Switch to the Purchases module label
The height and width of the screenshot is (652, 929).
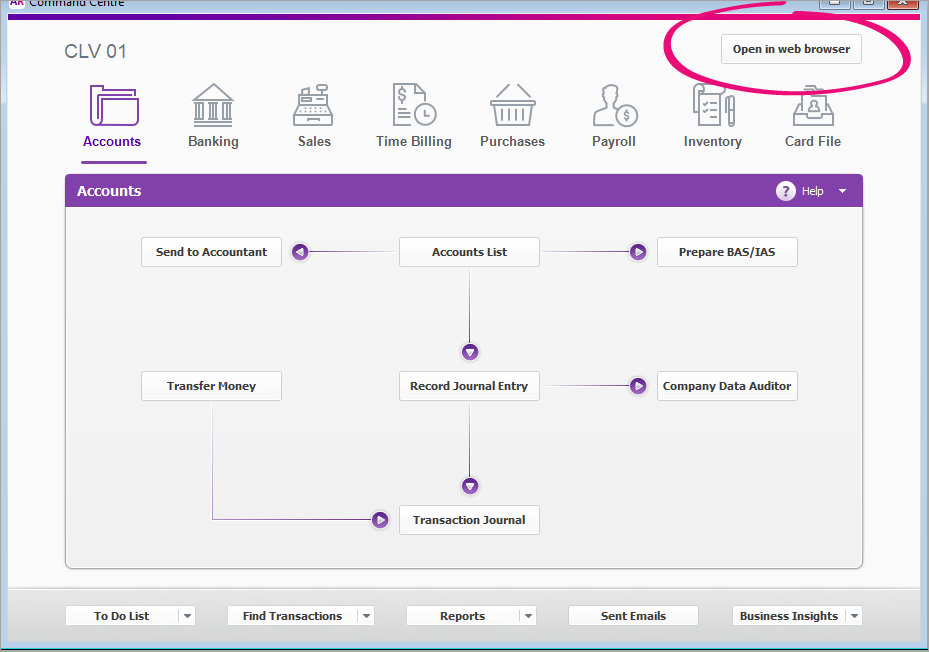(x=512, y=141)
